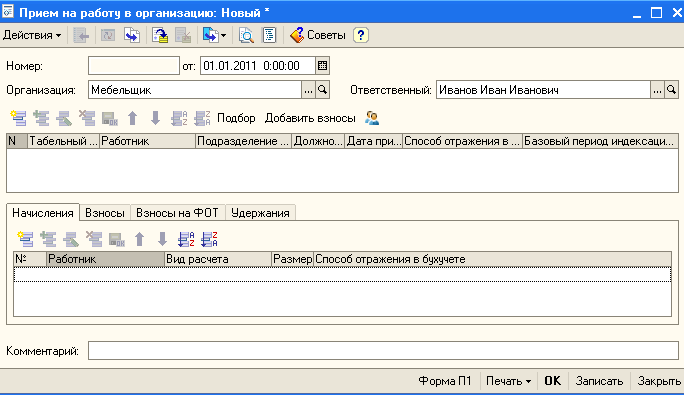The height and width of the screenshot is (395, 684).
Task: Switch to the Начисления tab
Action: click(x=43, y=213)
